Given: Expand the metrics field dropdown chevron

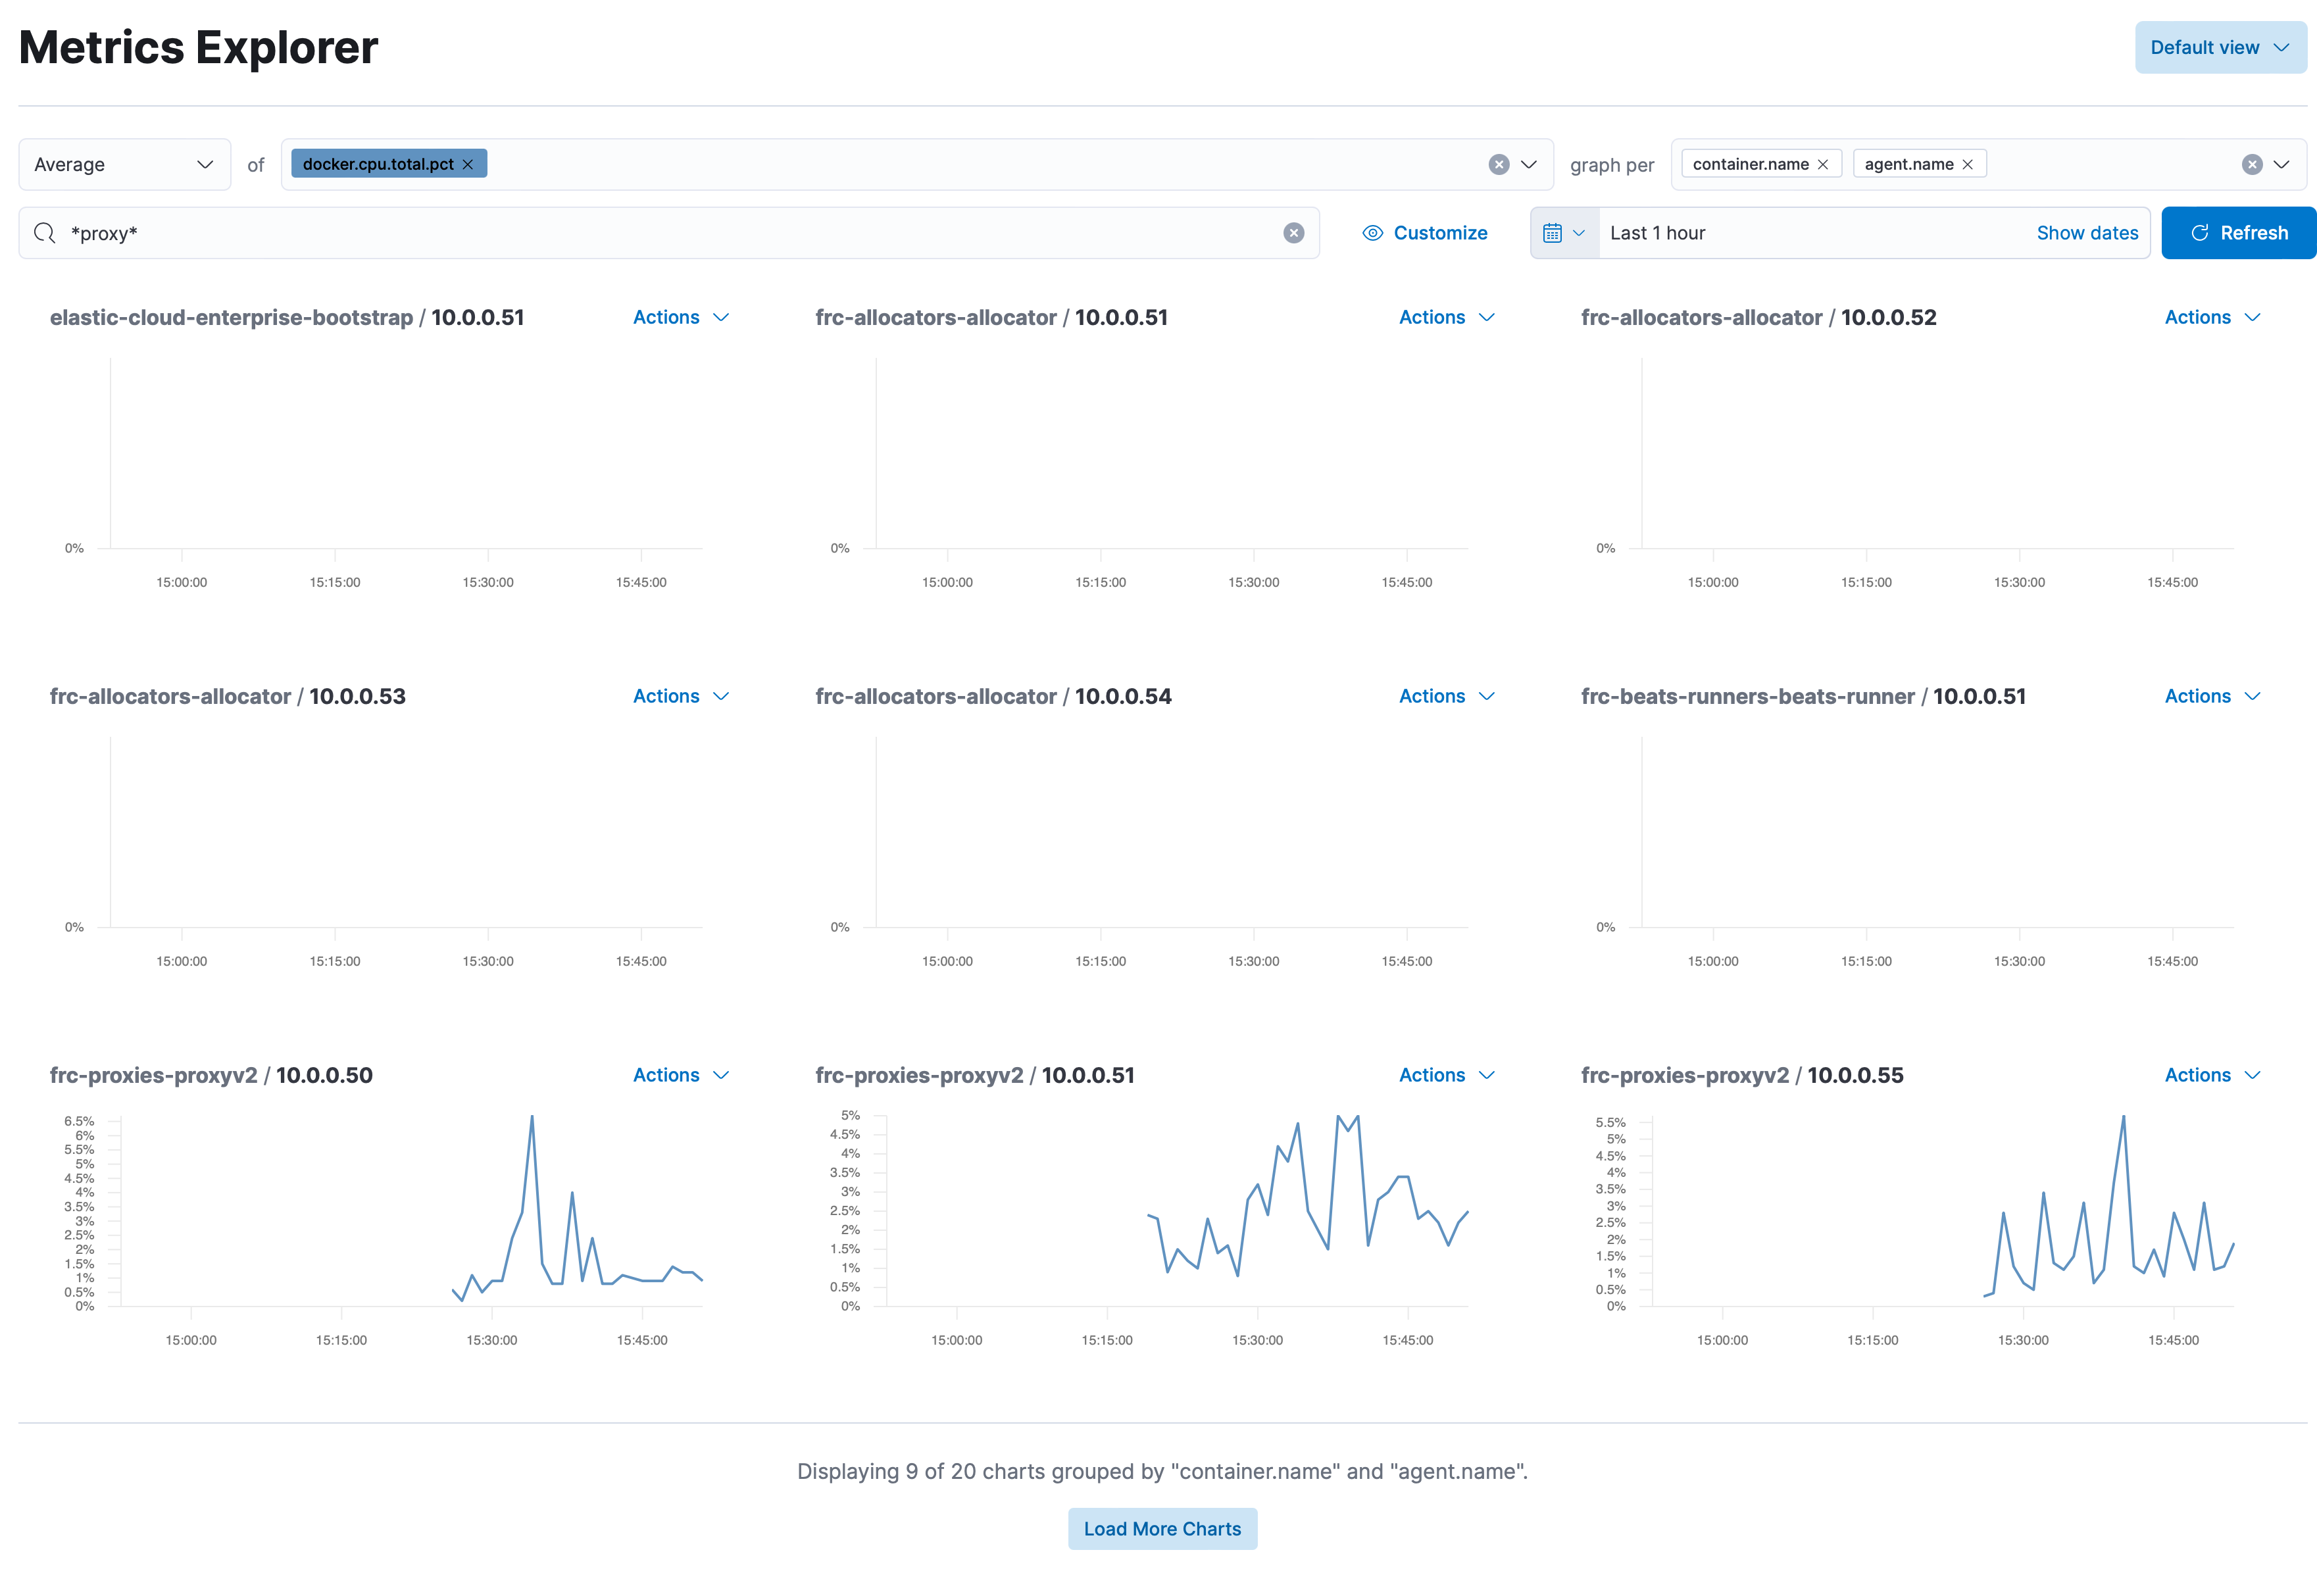Looking at the screenshot, I should (1529, 164).
